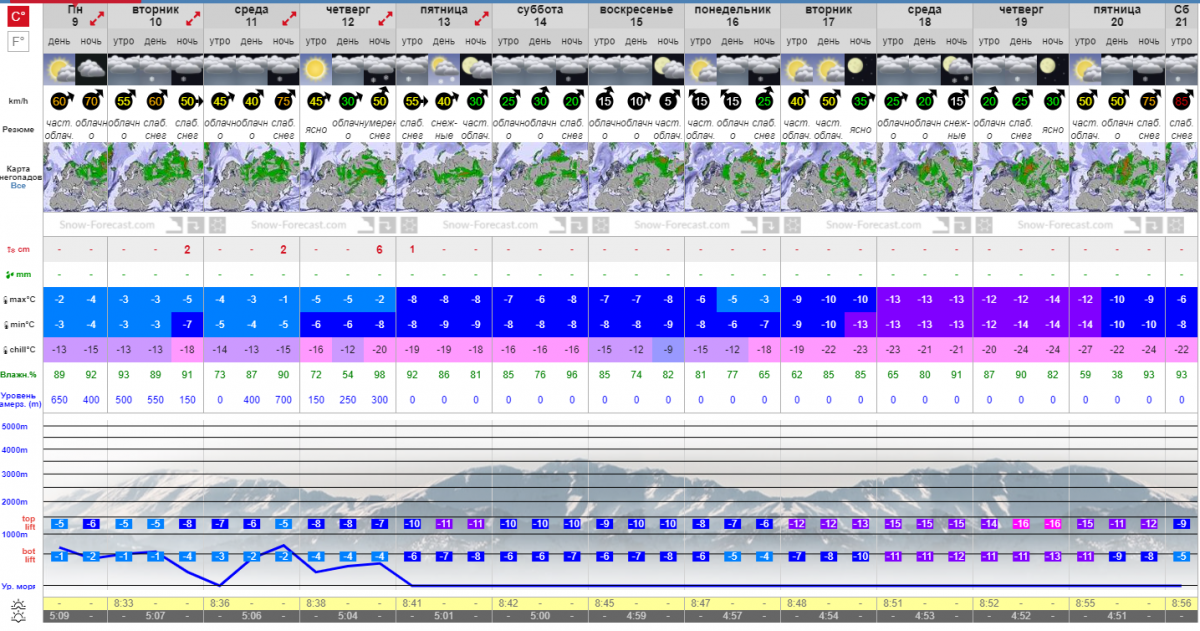Screen dimensions: 1200x631
Task: Click sunrise time 8:56
Action: tap(1182, 603)
